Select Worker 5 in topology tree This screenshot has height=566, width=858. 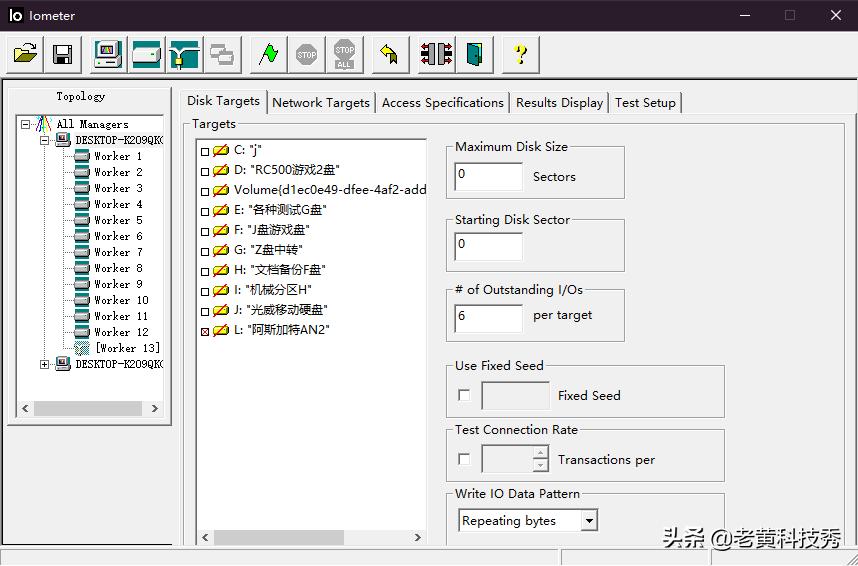[x=118, y=220]
